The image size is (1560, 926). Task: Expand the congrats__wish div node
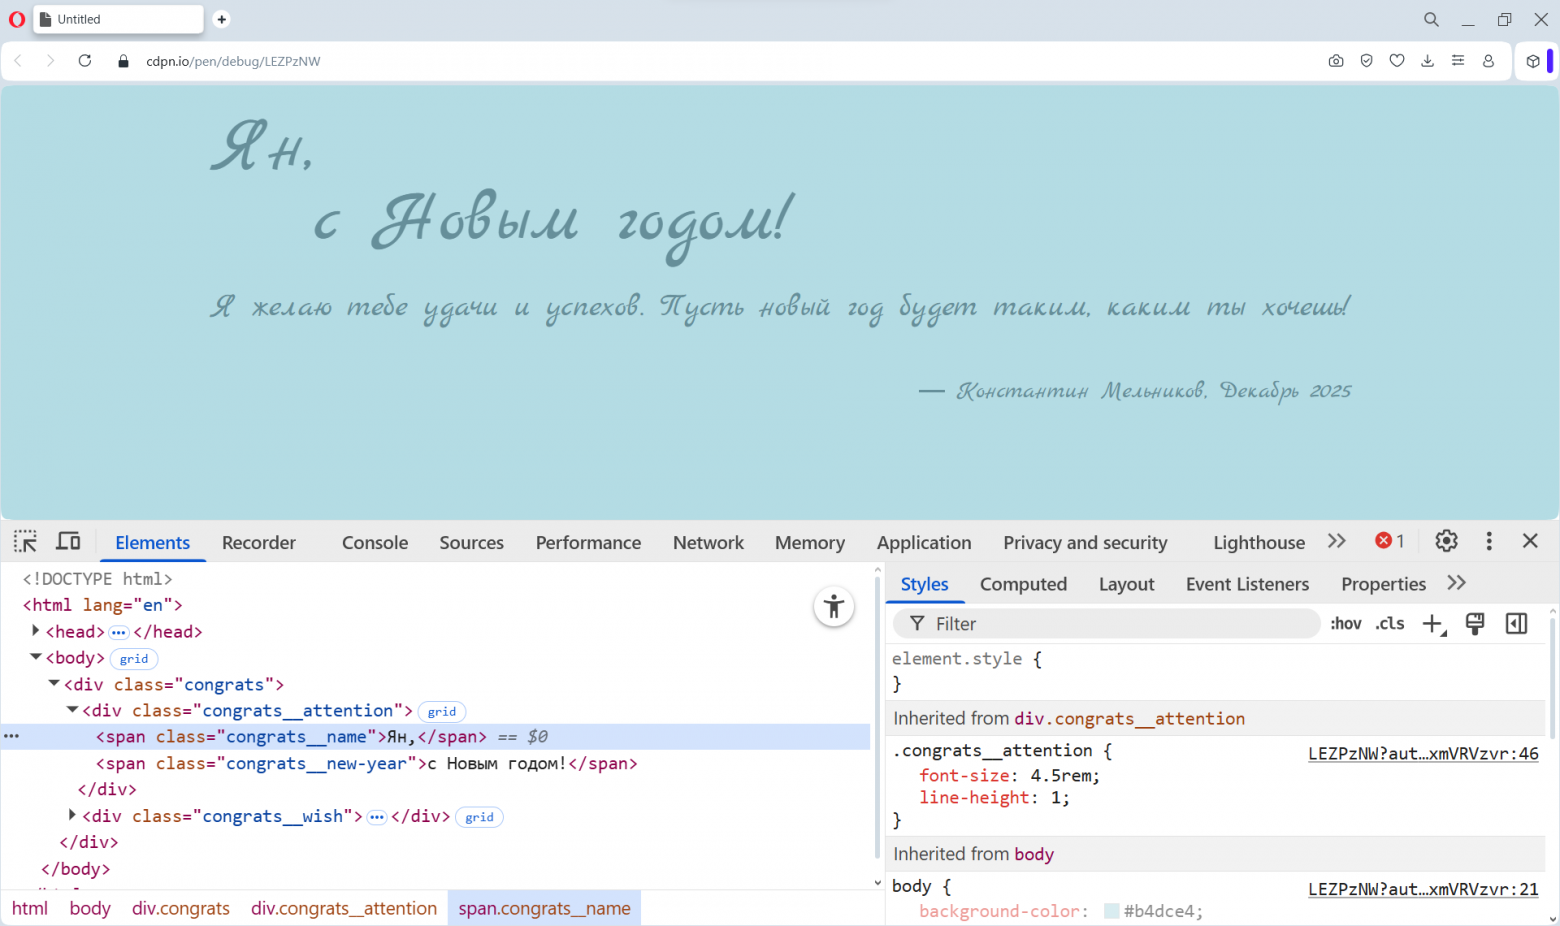click(72, 816)
